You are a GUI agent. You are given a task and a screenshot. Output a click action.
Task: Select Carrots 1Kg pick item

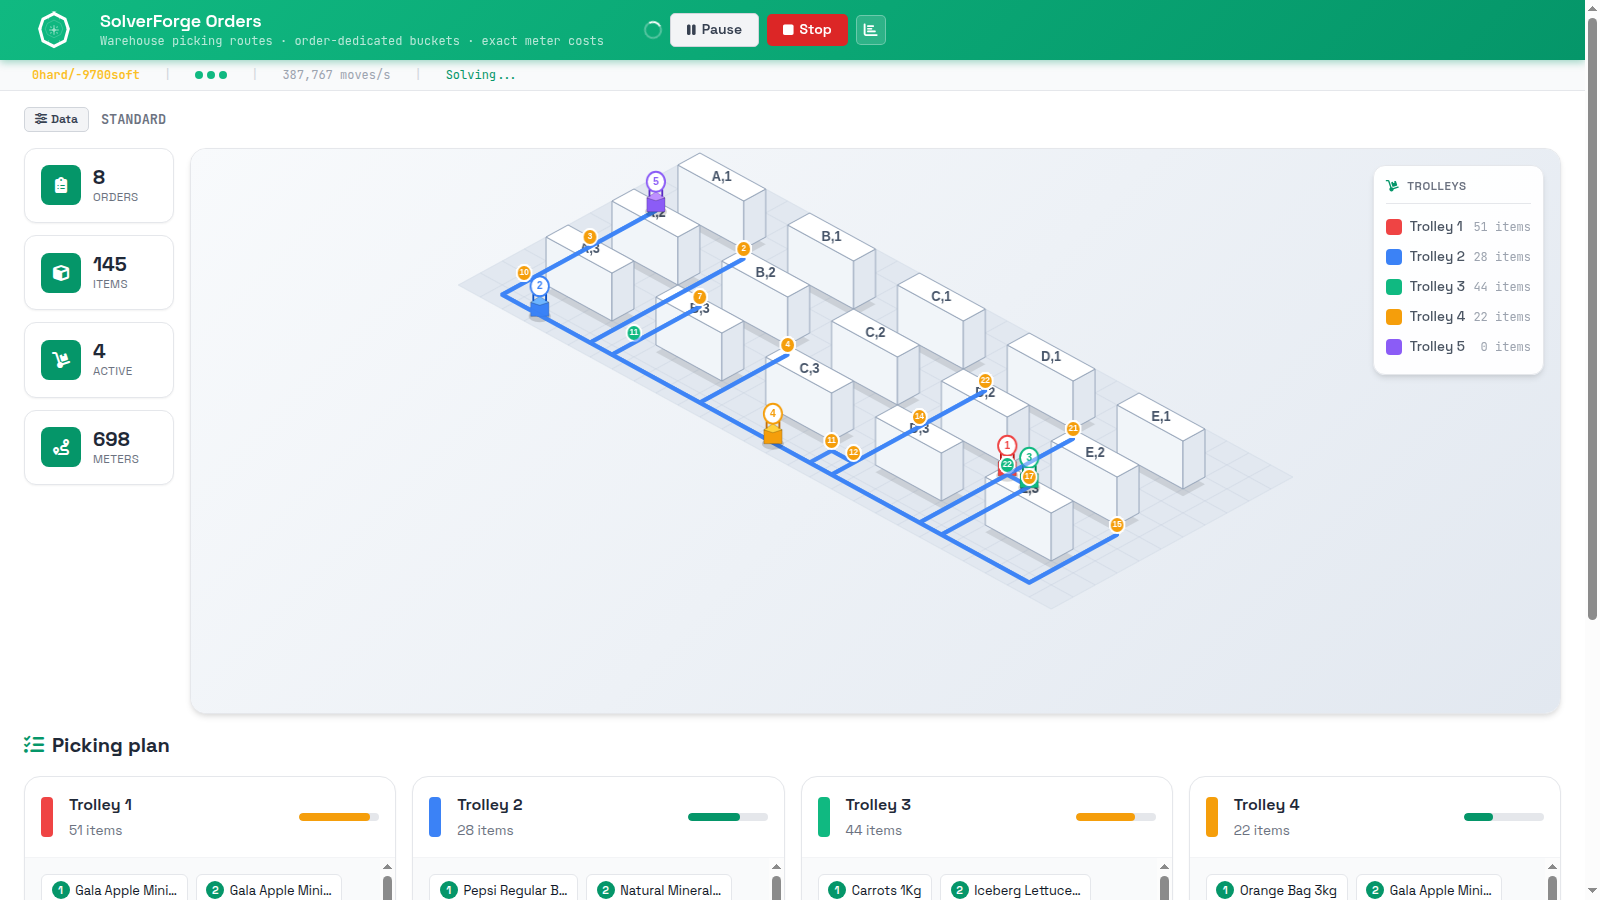[x=875, y=890]
